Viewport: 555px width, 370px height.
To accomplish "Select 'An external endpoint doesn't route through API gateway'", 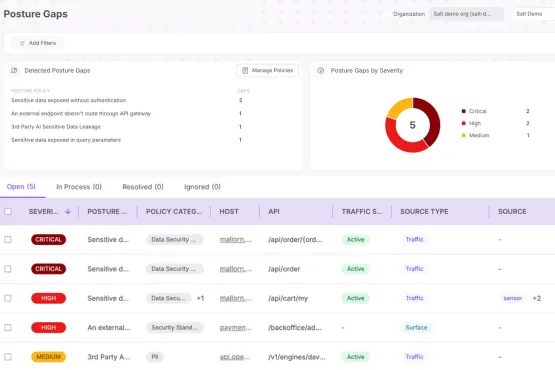I will (81, 114).
